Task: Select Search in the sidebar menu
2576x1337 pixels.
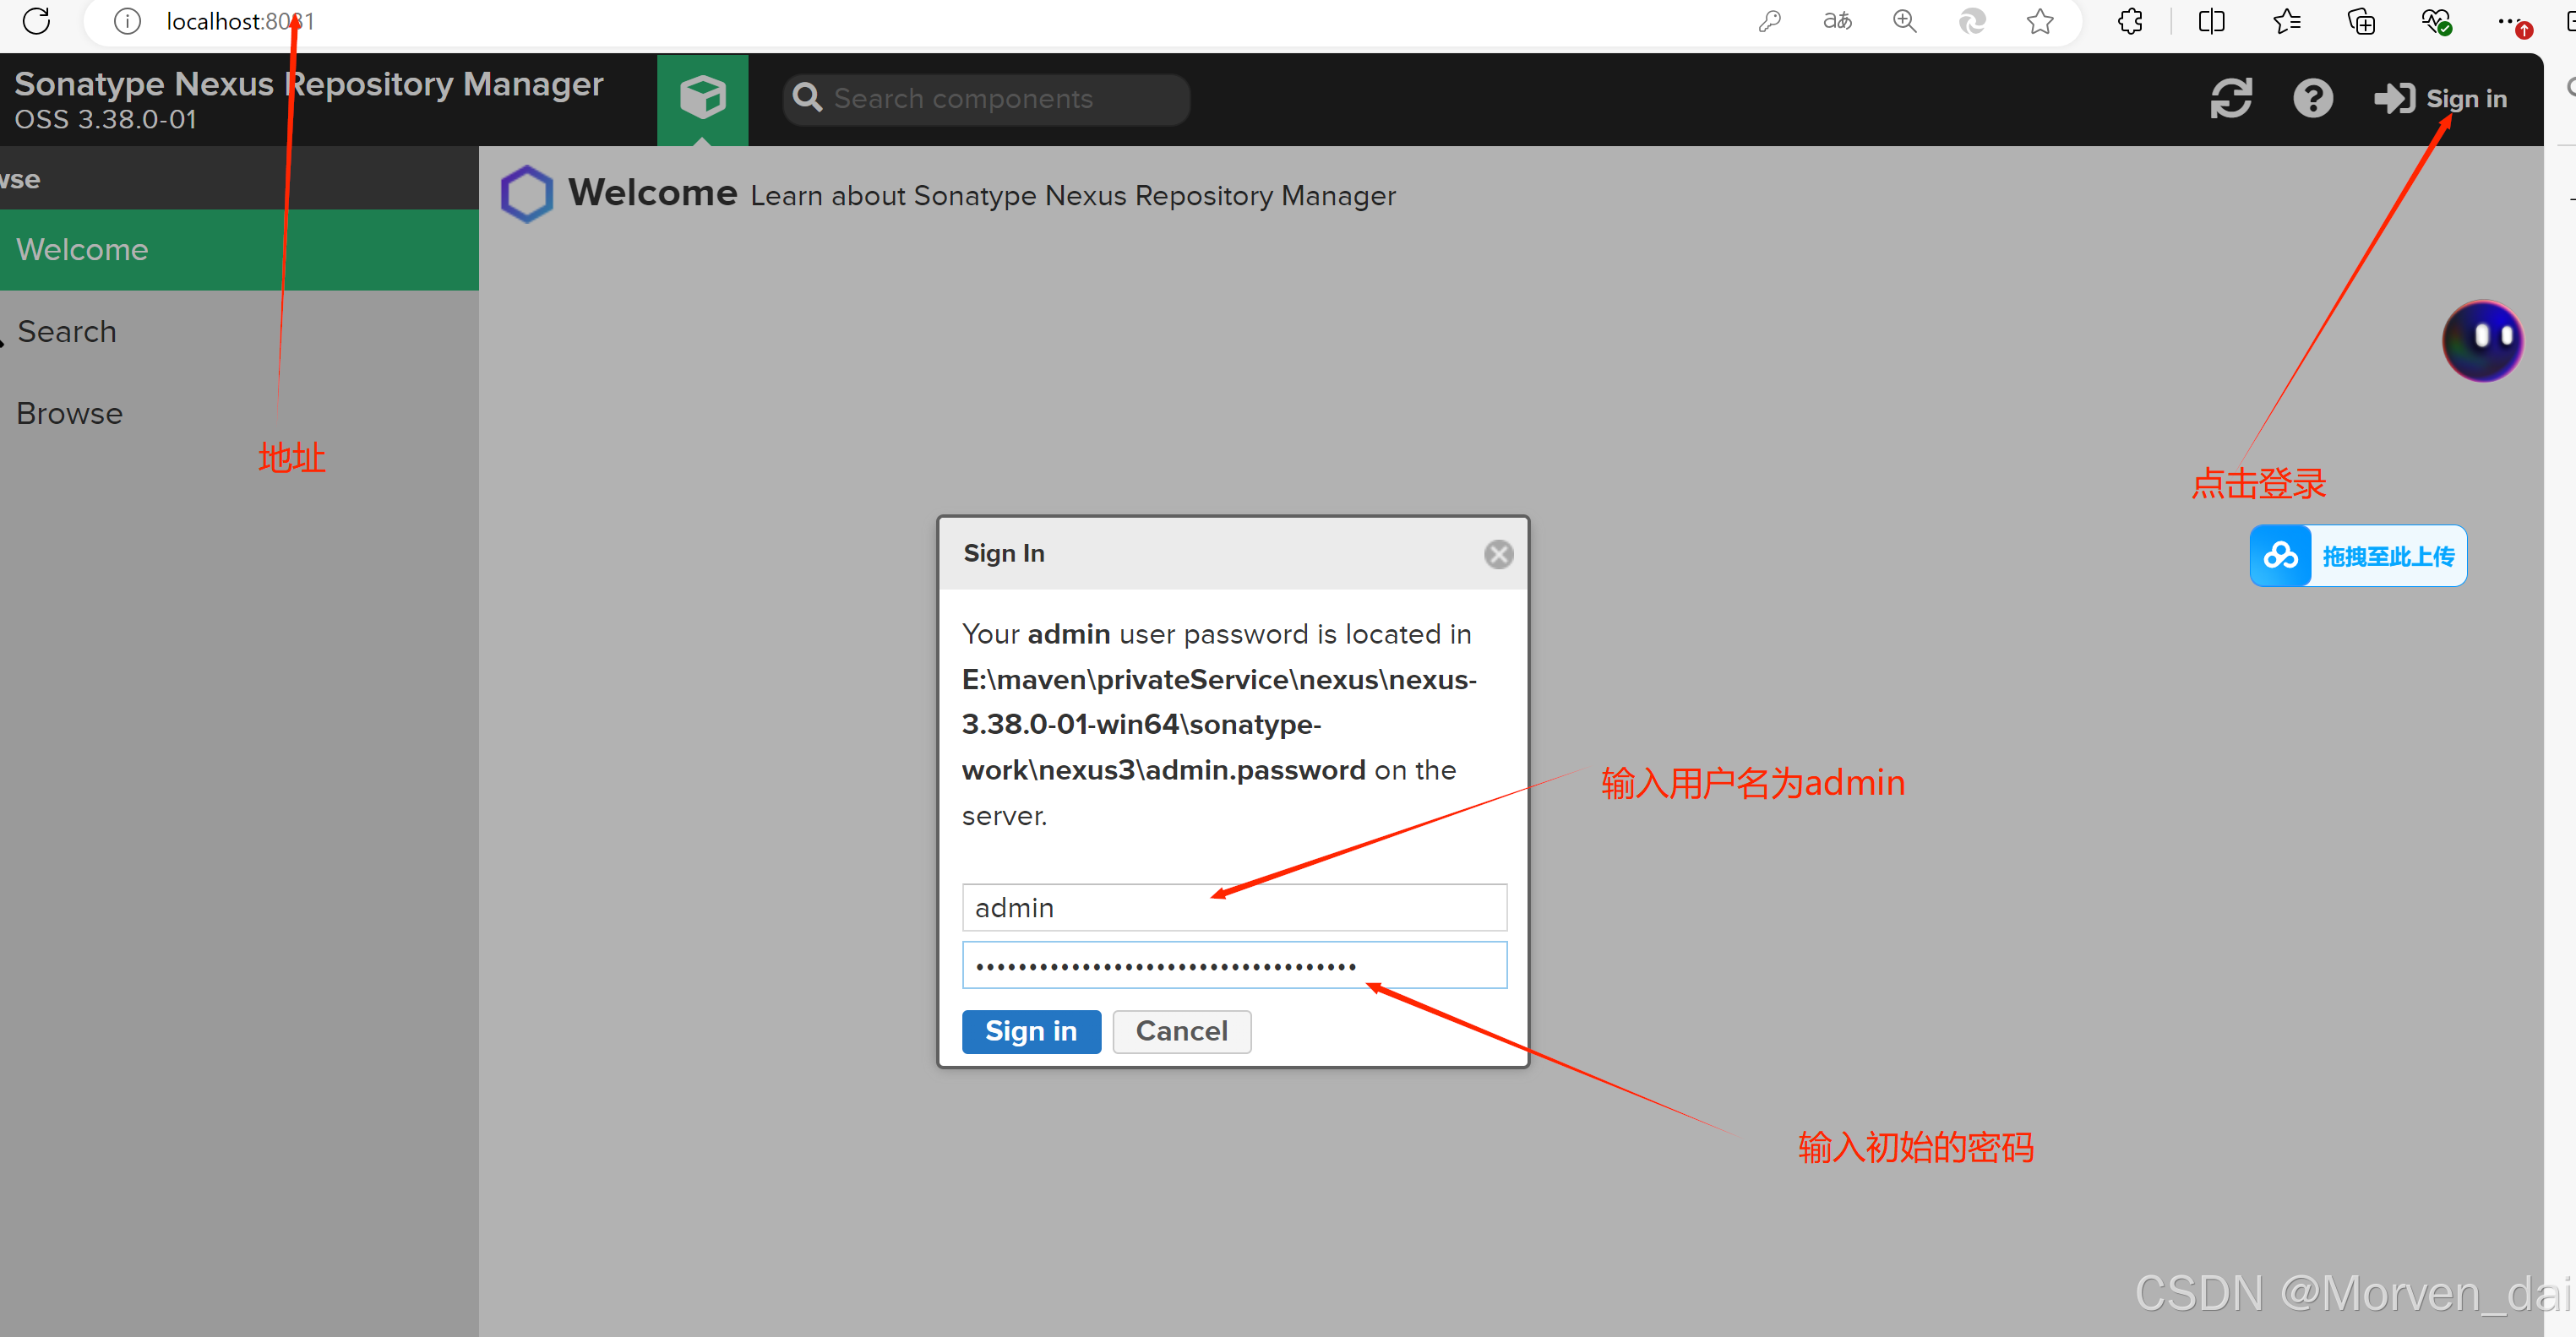Action: click(67, 332)
